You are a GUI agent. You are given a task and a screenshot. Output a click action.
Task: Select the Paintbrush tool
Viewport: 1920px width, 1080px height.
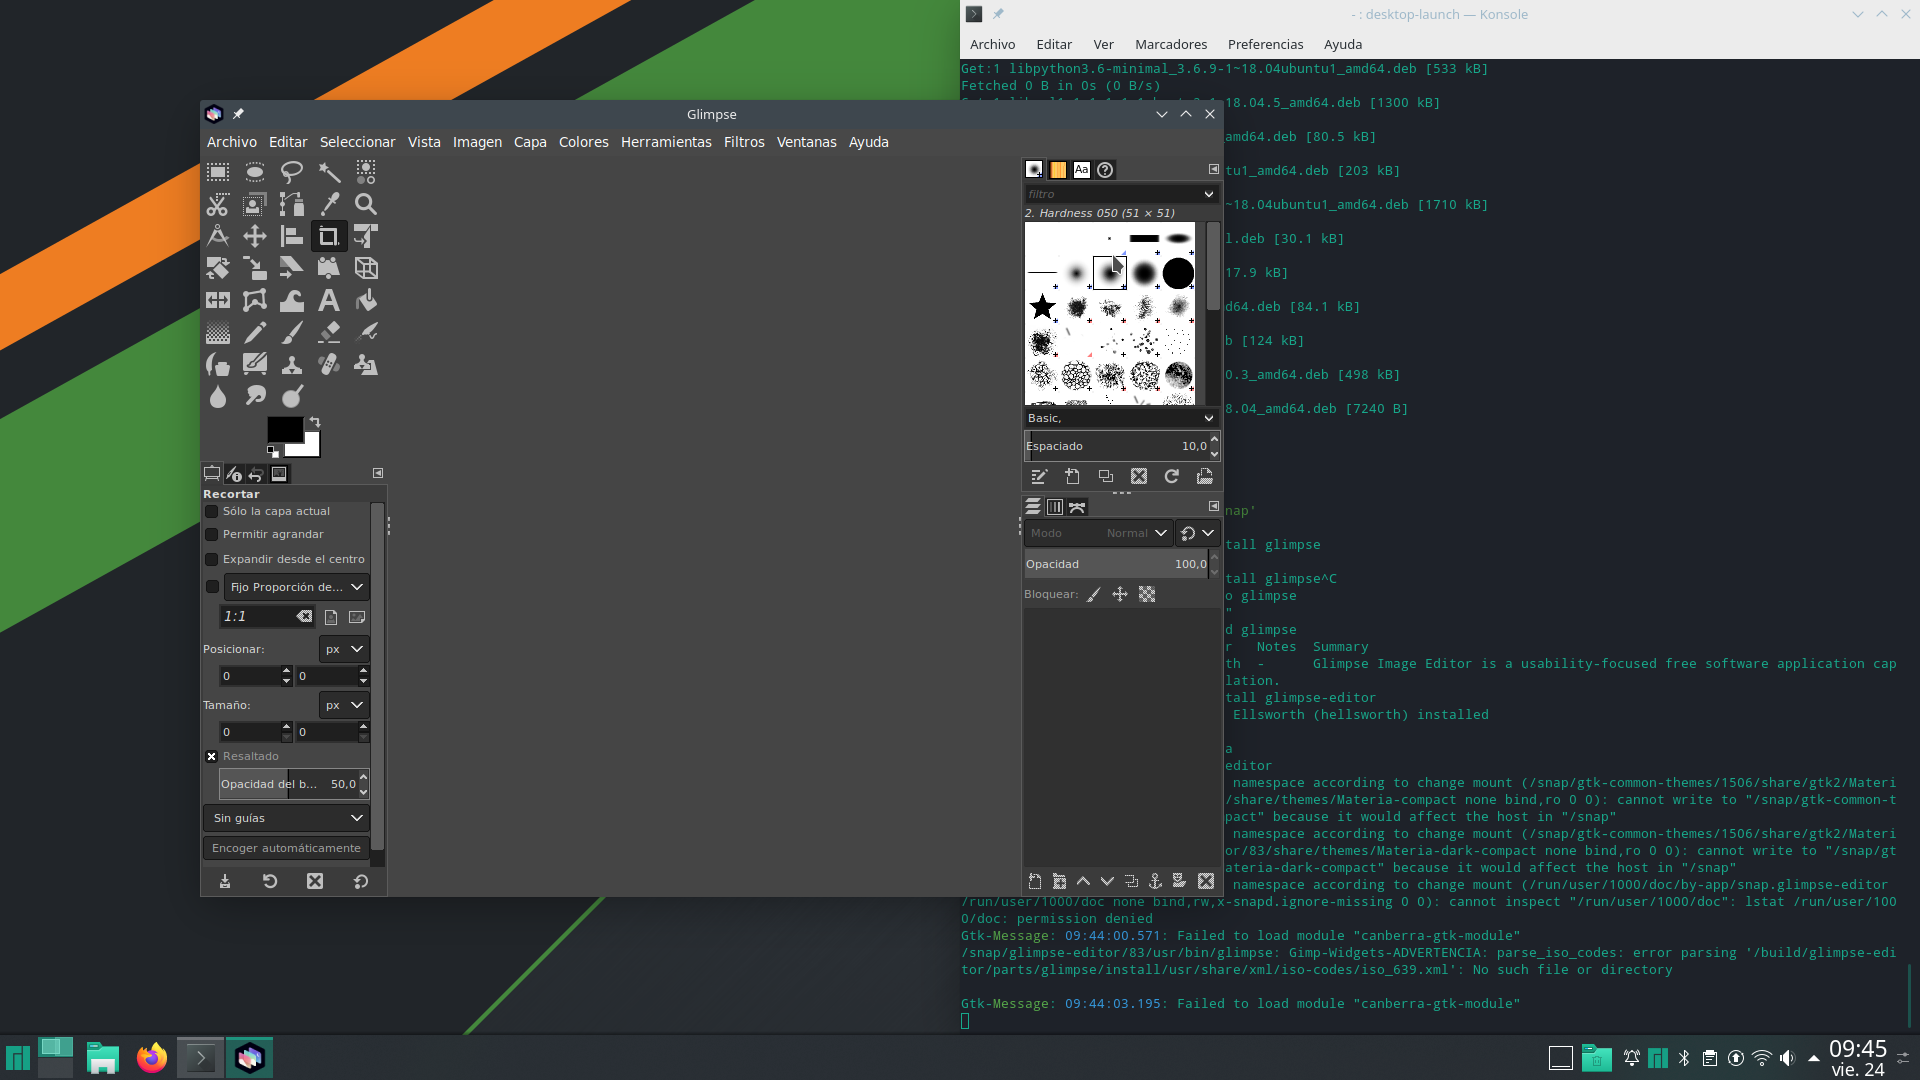pyautogui.click(x=291, y=332)
